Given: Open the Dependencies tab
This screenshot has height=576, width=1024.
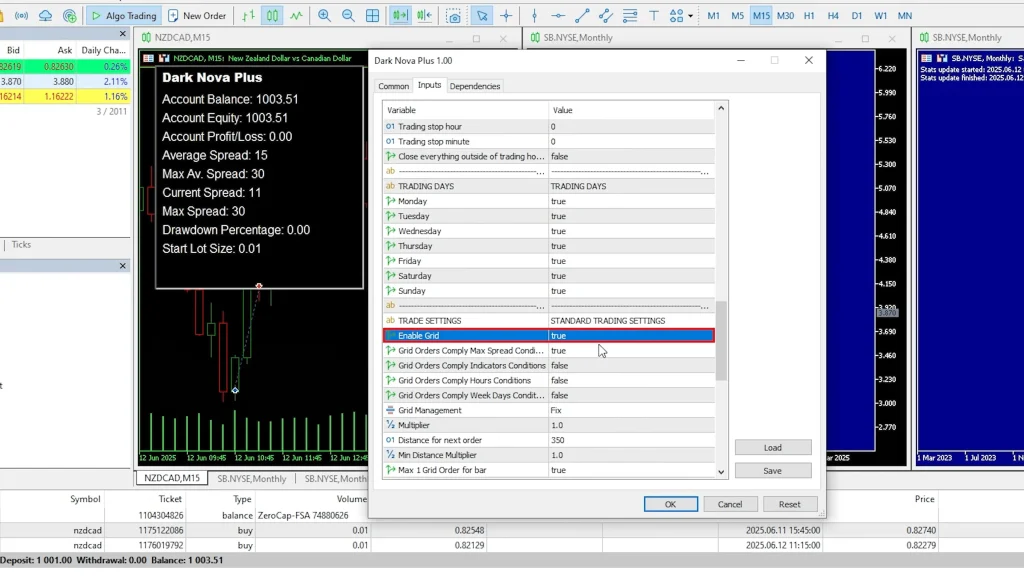Looking at the screenshot, I should coord(475,86).
